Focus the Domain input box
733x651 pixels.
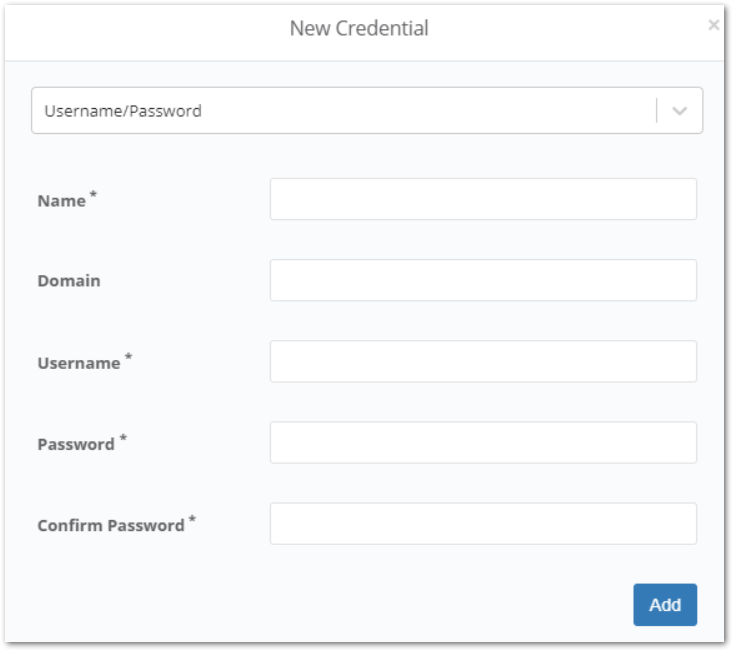click(483, 280)
